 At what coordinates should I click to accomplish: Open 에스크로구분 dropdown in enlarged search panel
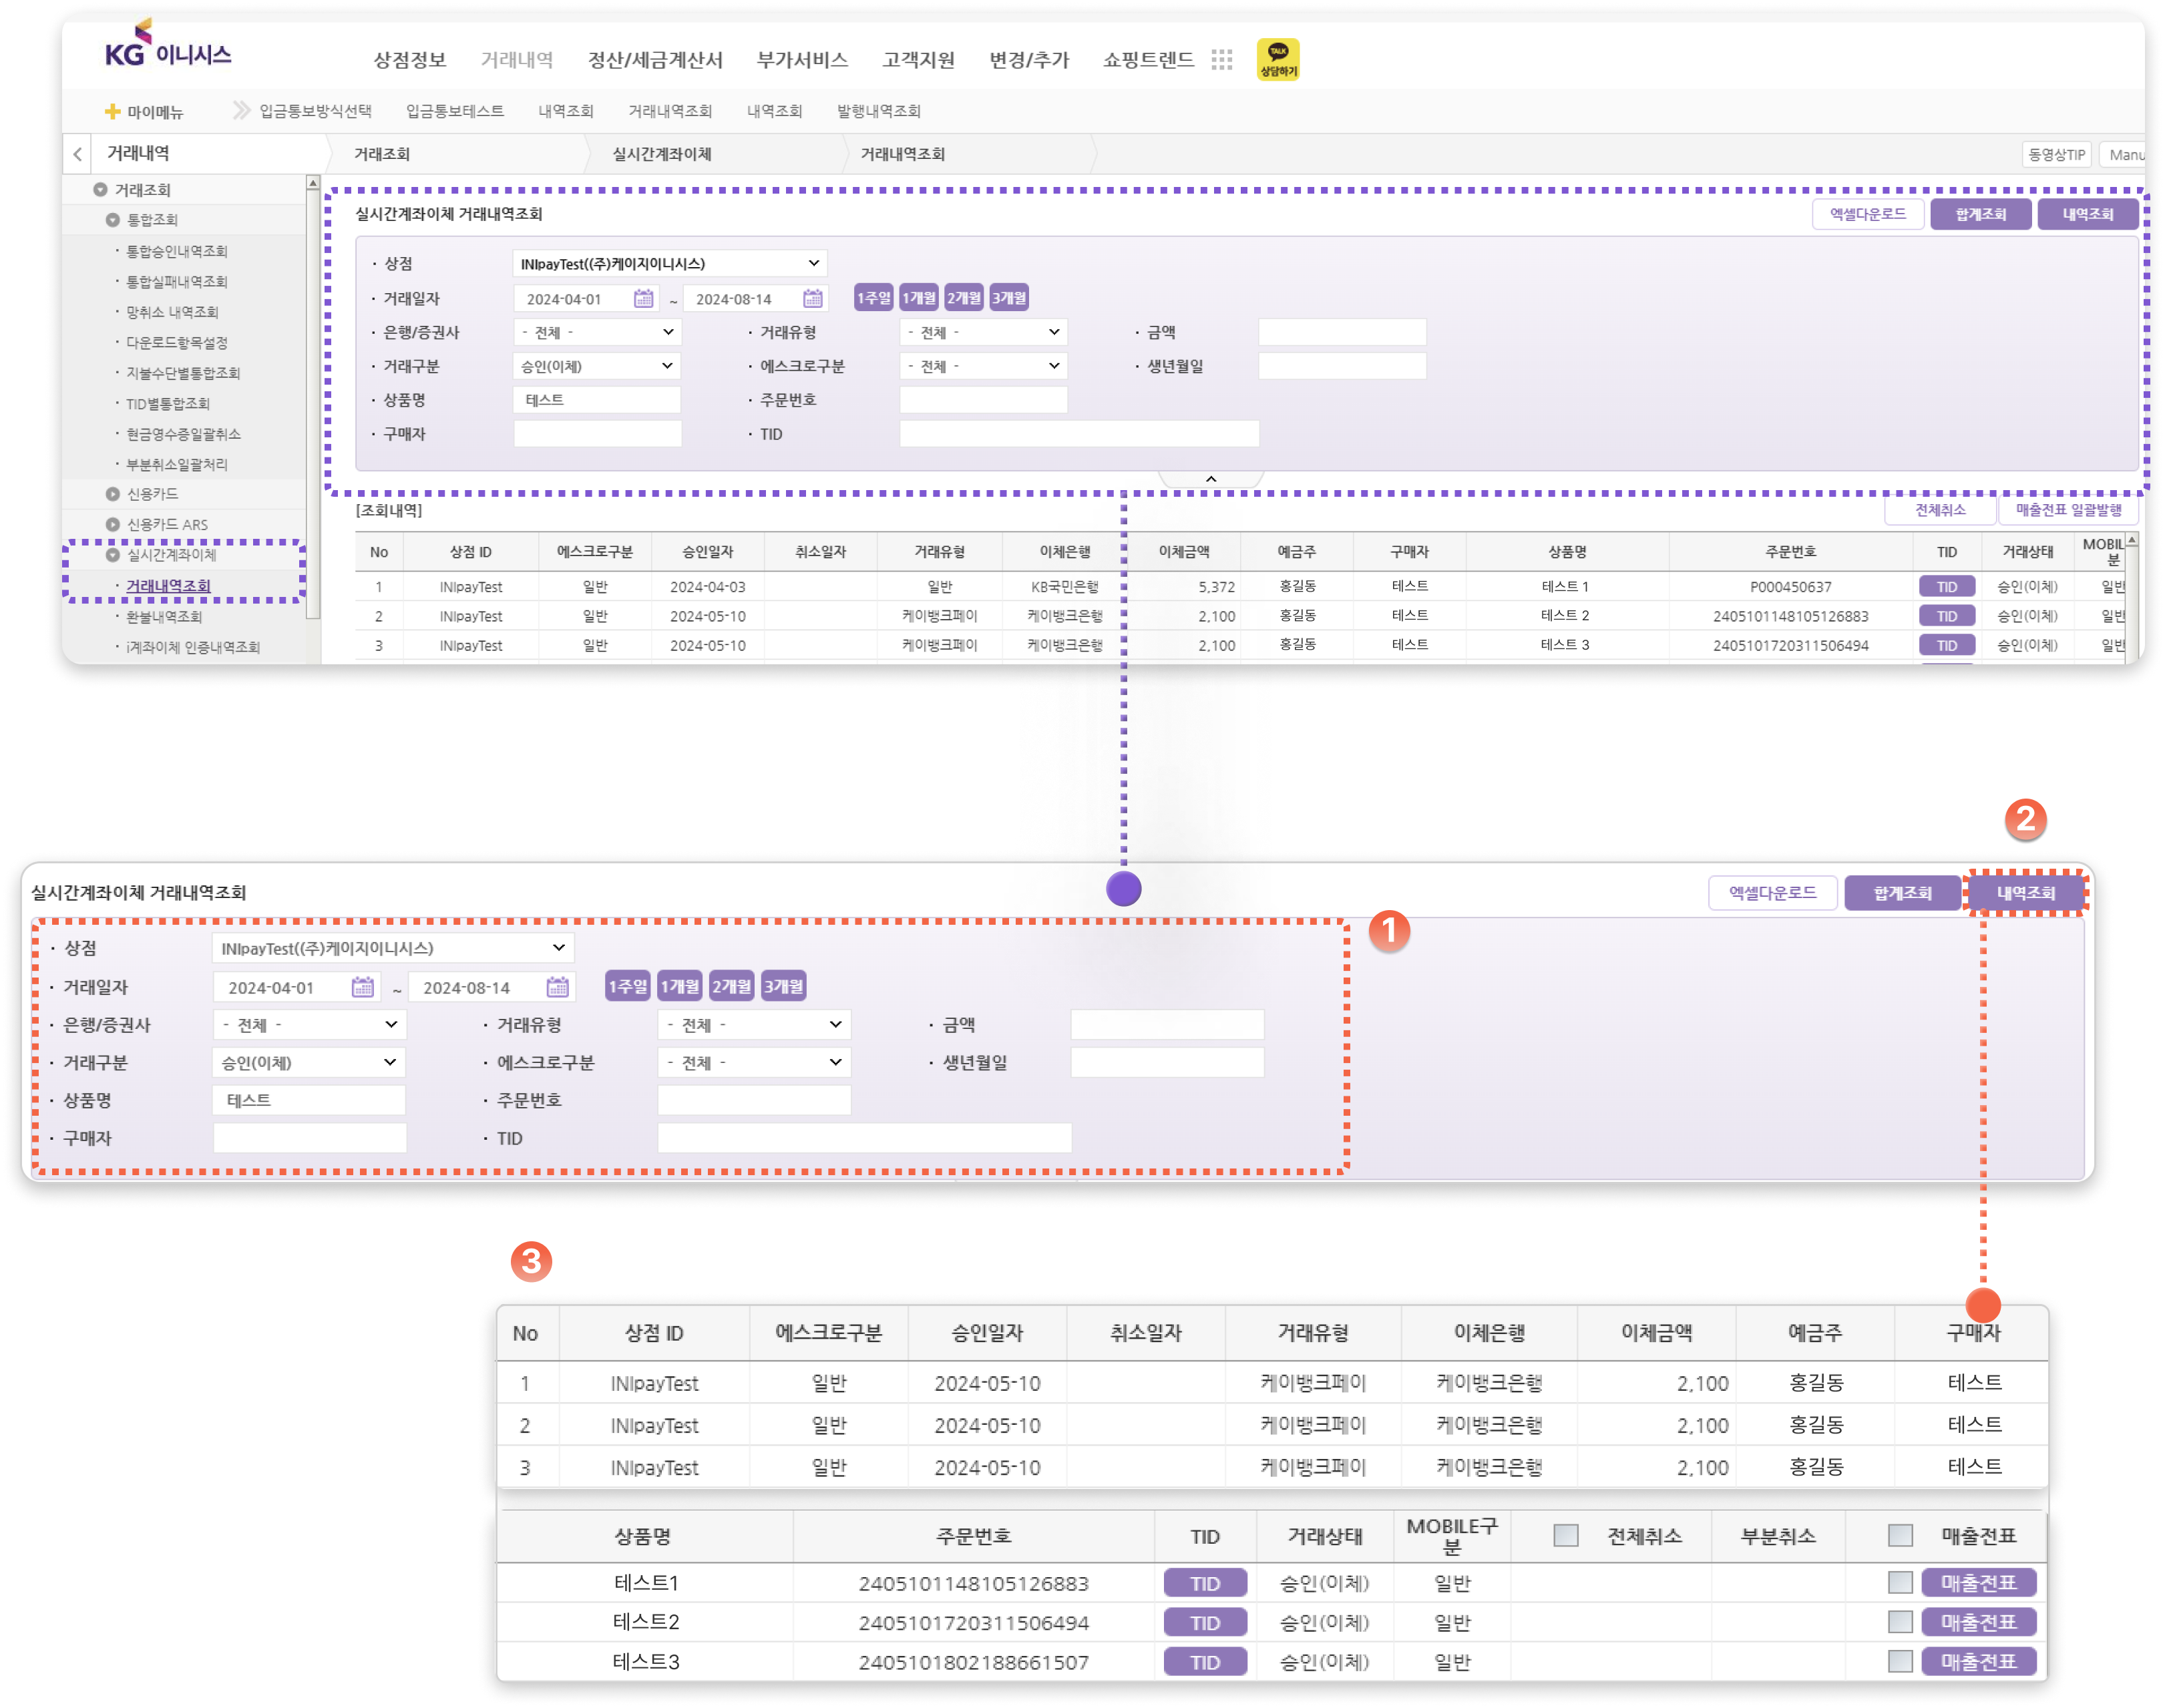tap(754, 1062)
